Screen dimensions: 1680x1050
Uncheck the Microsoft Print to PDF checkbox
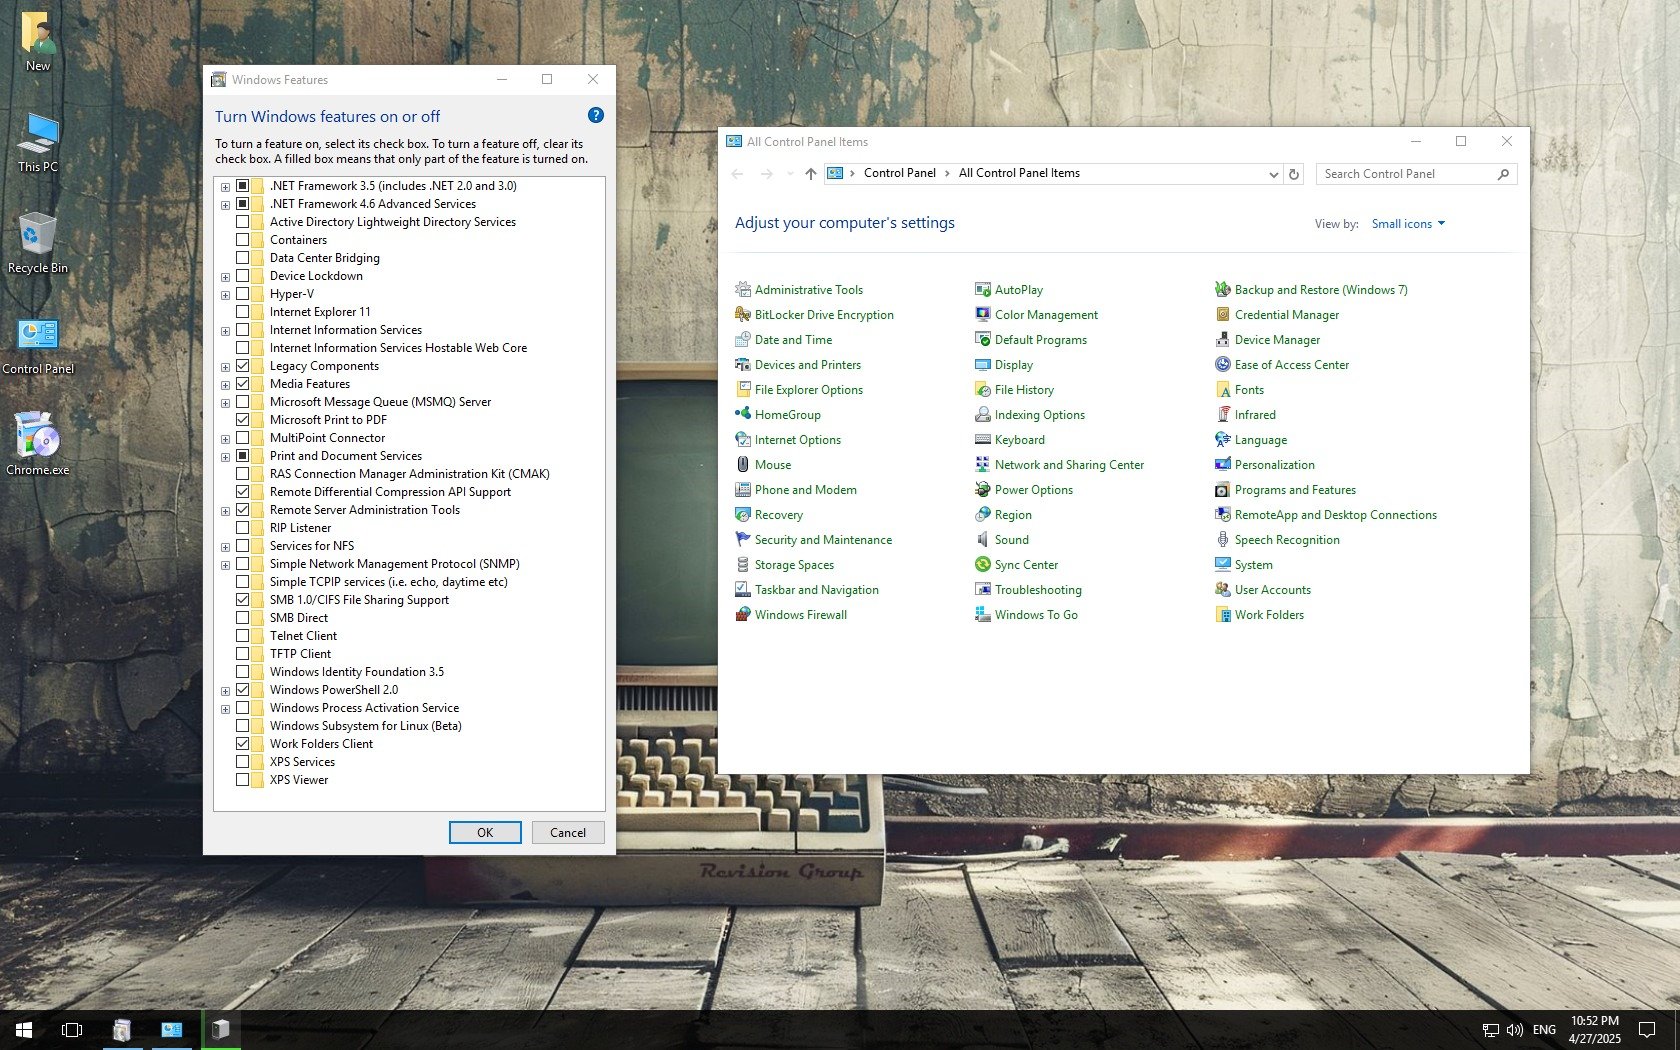pos(243,420)
